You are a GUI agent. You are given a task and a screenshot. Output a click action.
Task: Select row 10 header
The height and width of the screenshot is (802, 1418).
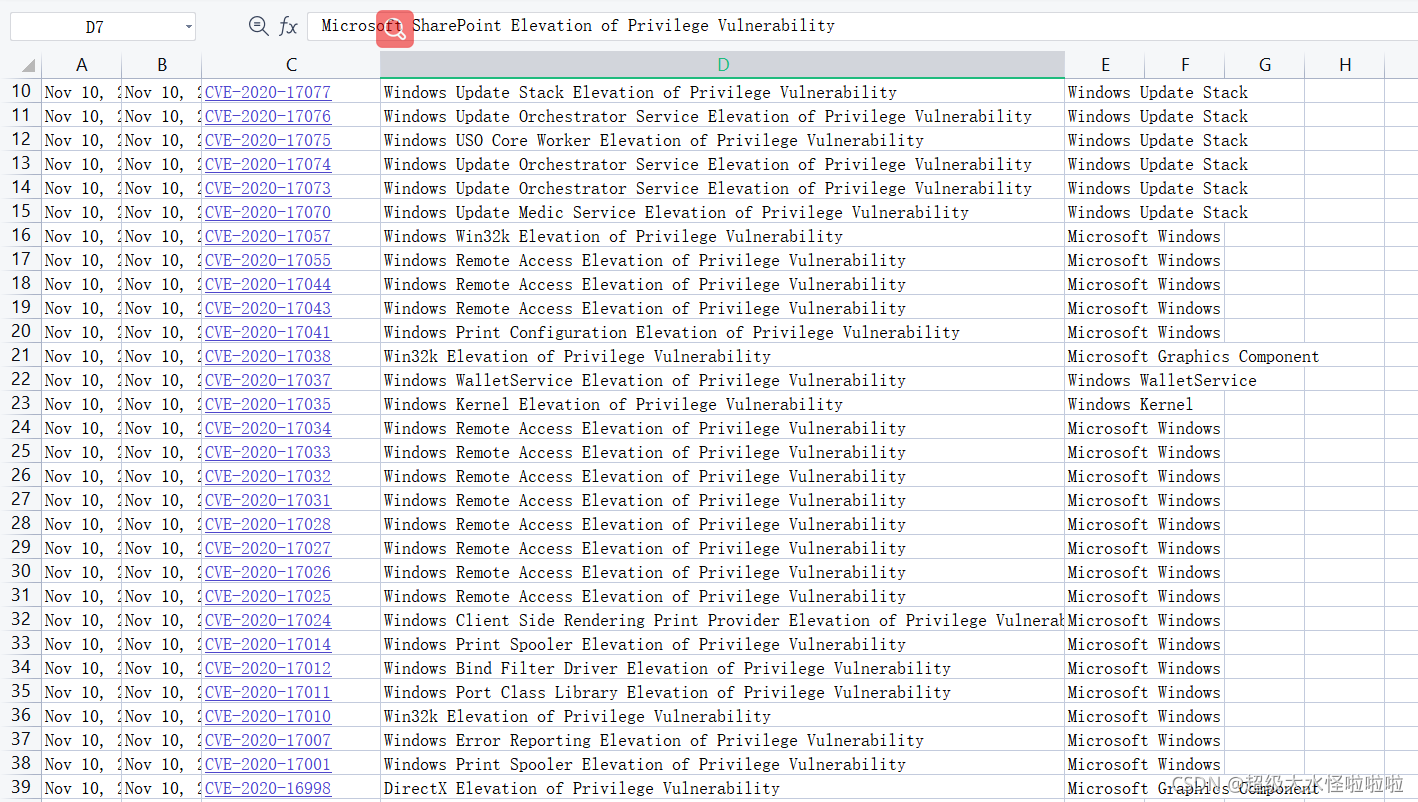tap(21, 91)
